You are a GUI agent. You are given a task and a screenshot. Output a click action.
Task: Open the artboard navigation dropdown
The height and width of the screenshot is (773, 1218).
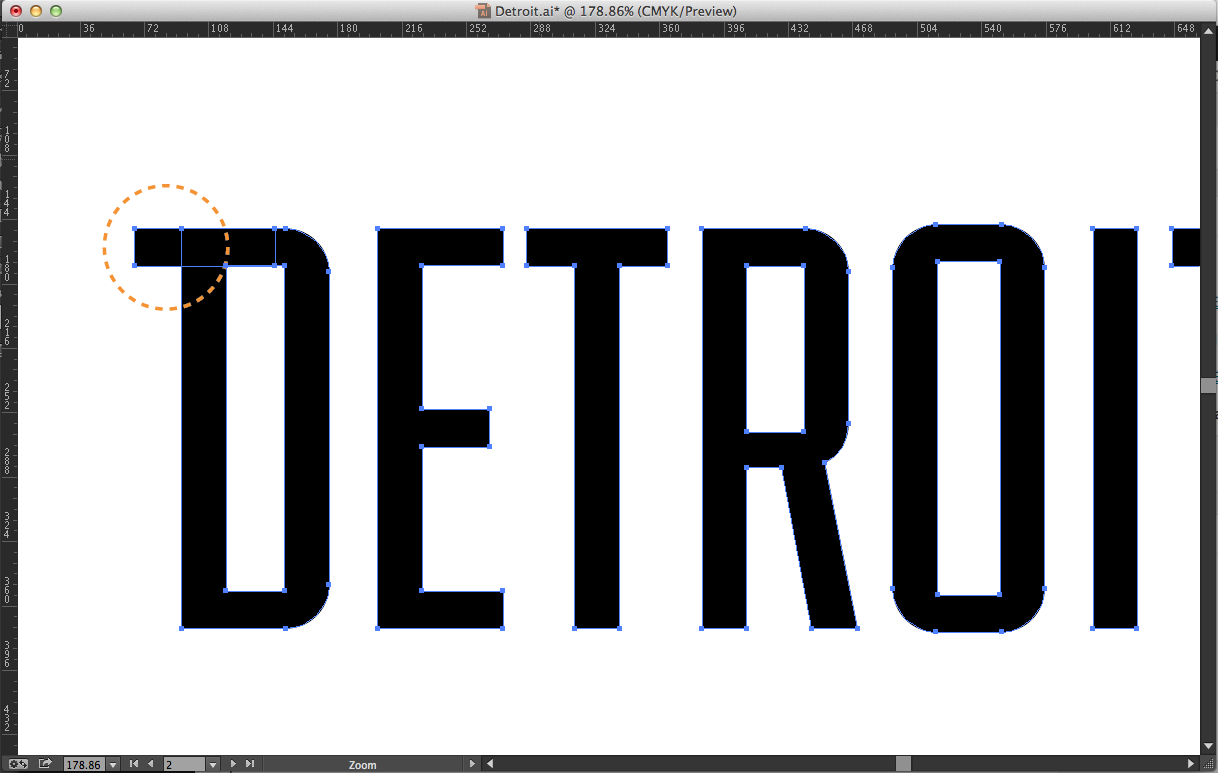[x=213, y=765]
